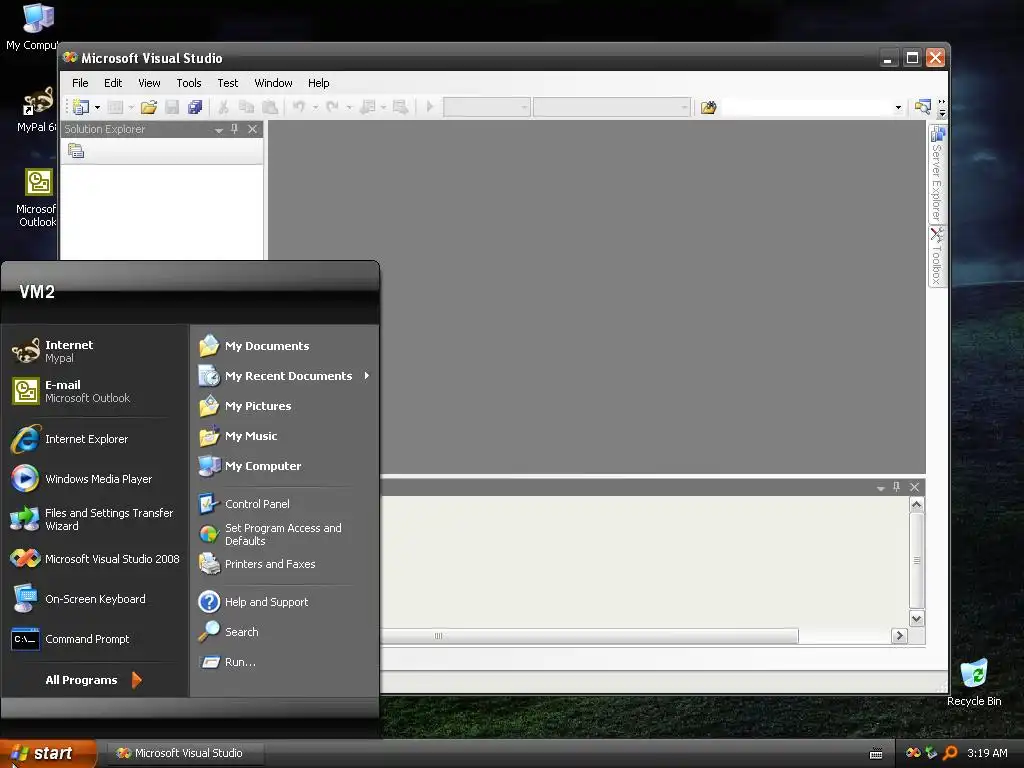Toggle Auto Hide pin on bottom panel
1024x768 pixels.
tap(897, 487)
